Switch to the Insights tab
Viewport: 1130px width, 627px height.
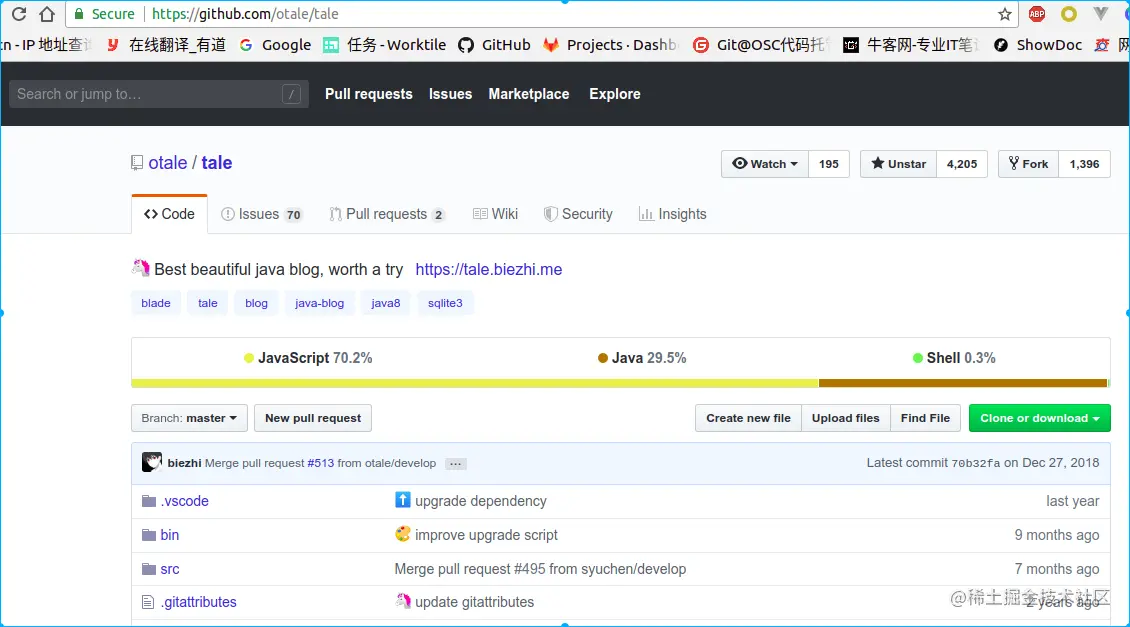tap(672, 214)
